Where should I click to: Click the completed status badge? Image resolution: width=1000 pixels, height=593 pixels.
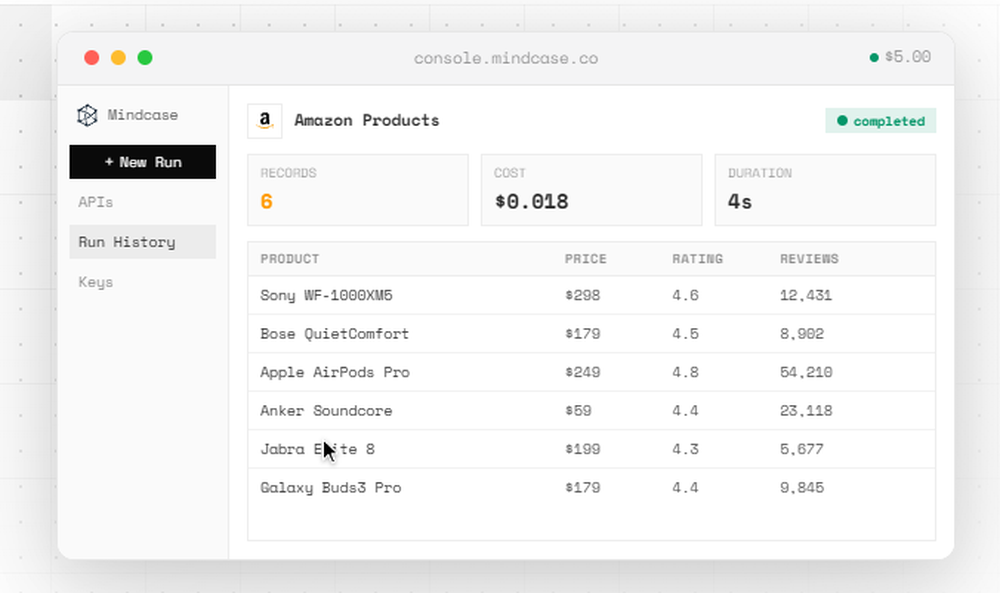coord(881,121)
